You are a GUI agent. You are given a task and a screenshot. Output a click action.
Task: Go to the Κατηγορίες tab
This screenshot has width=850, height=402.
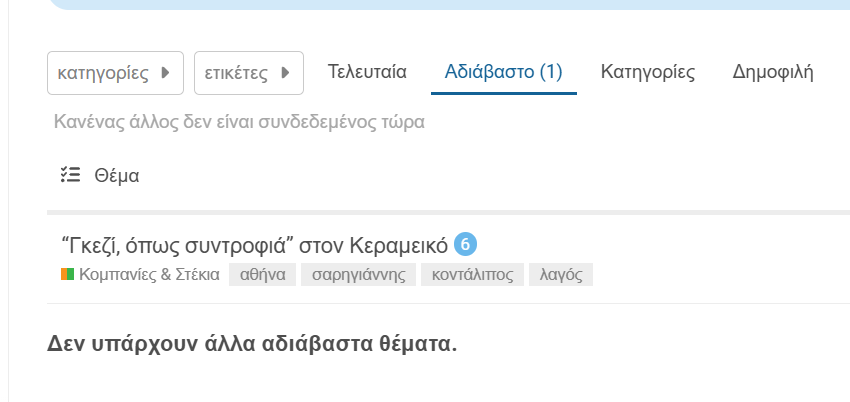(648, 72)
